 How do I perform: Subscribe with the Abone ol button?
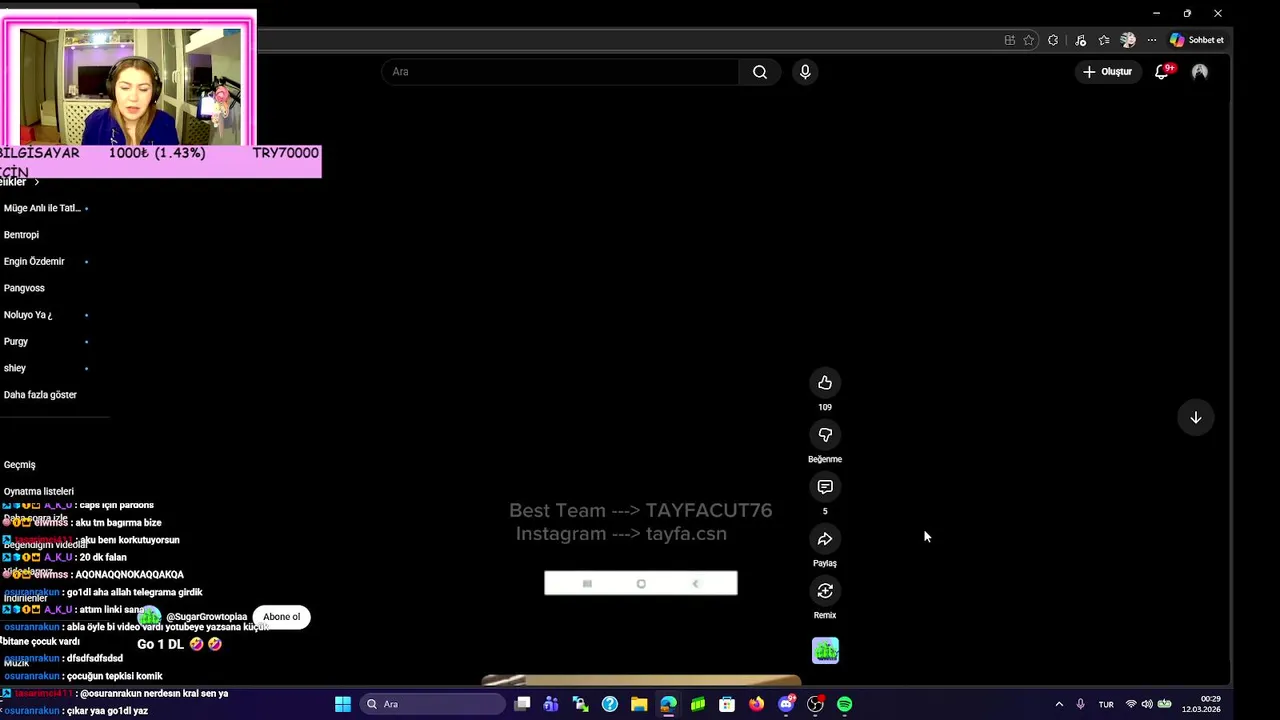281,617
